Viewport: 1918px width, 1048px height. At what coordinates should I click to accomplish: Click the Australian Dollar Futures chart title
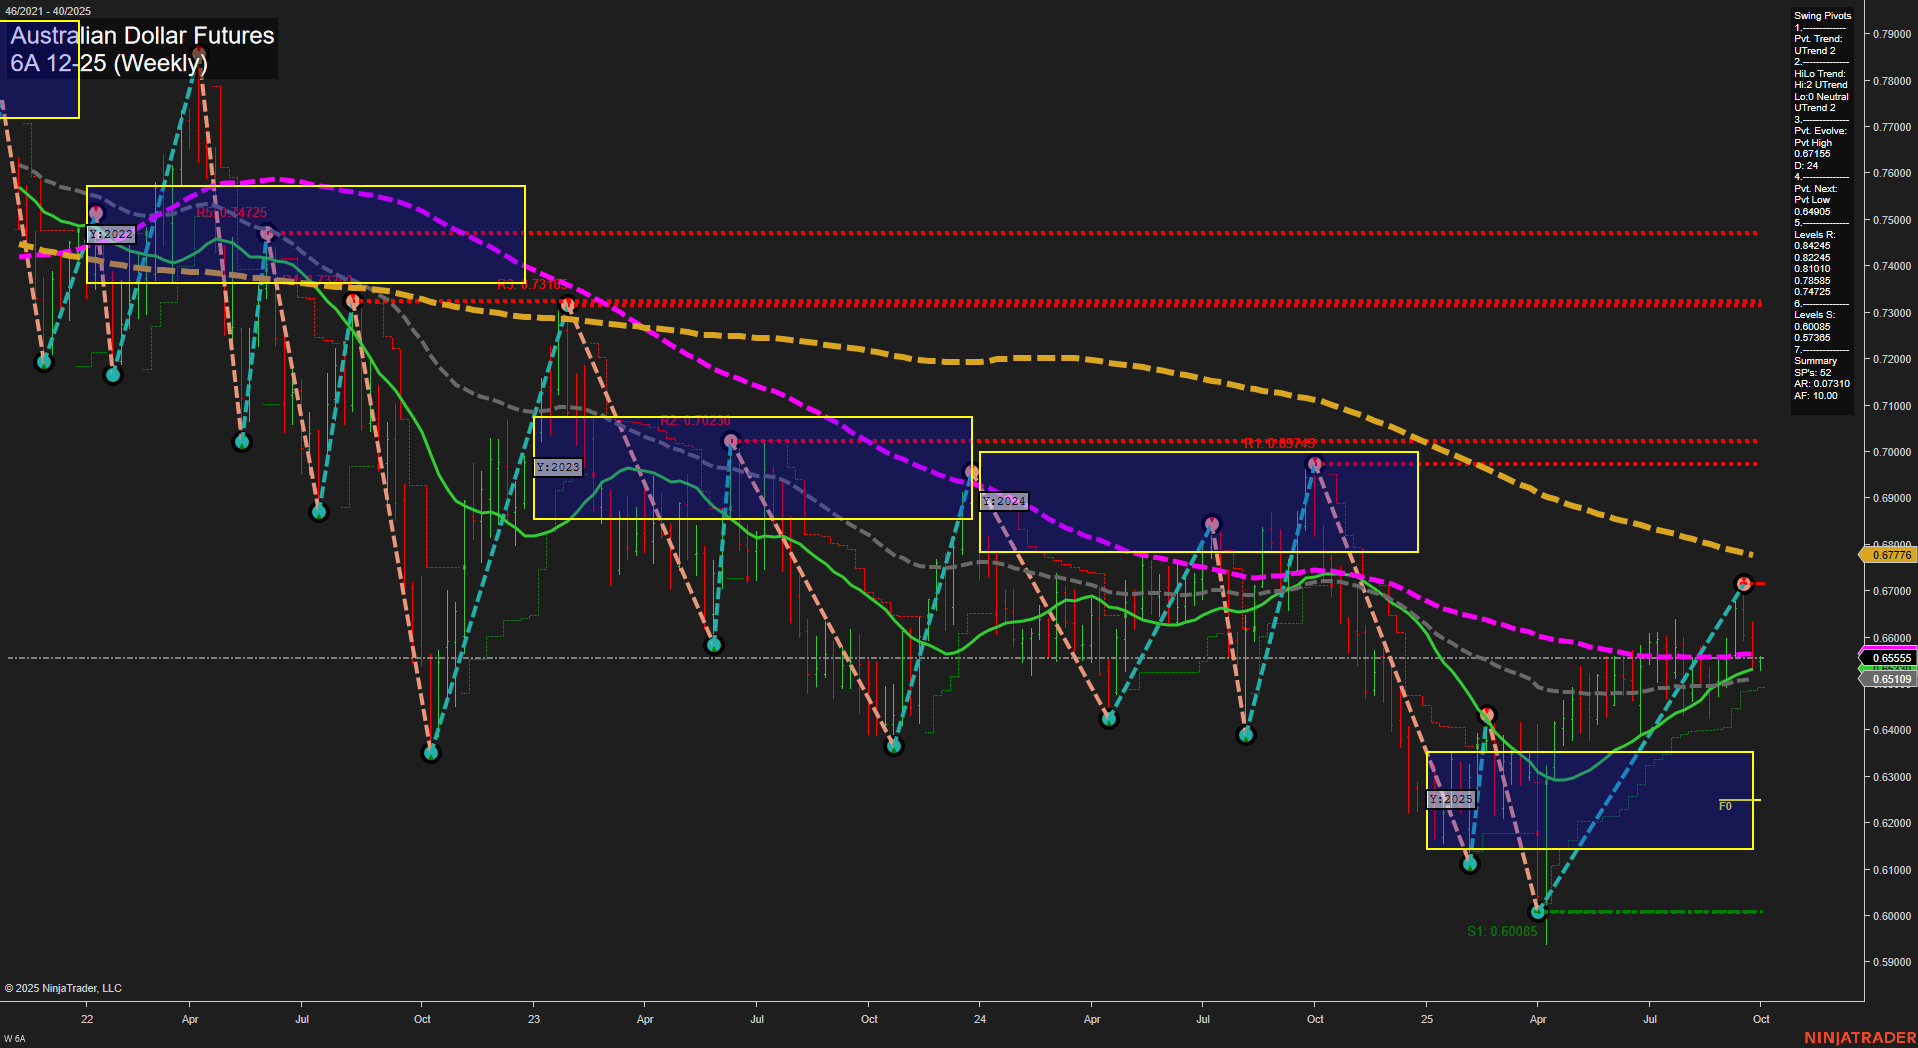pos(142,36)
